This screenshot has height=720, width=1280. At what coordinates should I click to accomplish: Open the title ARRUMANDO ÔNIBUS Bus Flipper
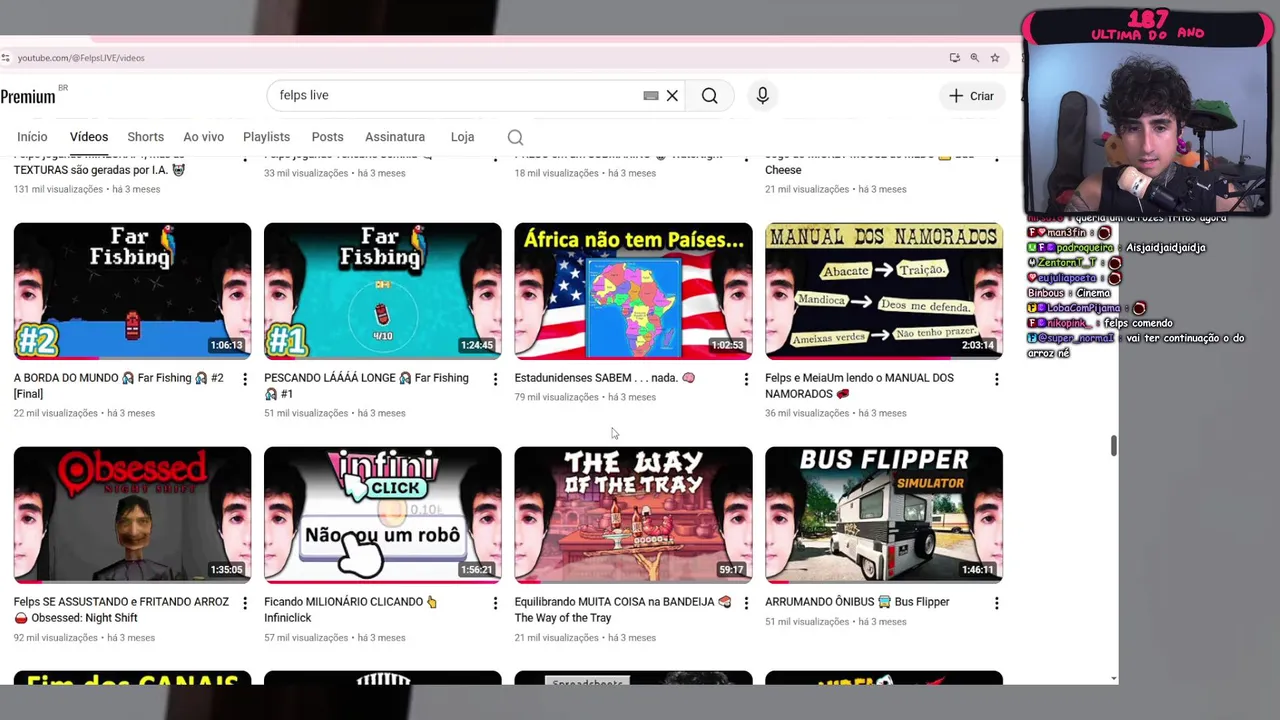tap(857, 602)
